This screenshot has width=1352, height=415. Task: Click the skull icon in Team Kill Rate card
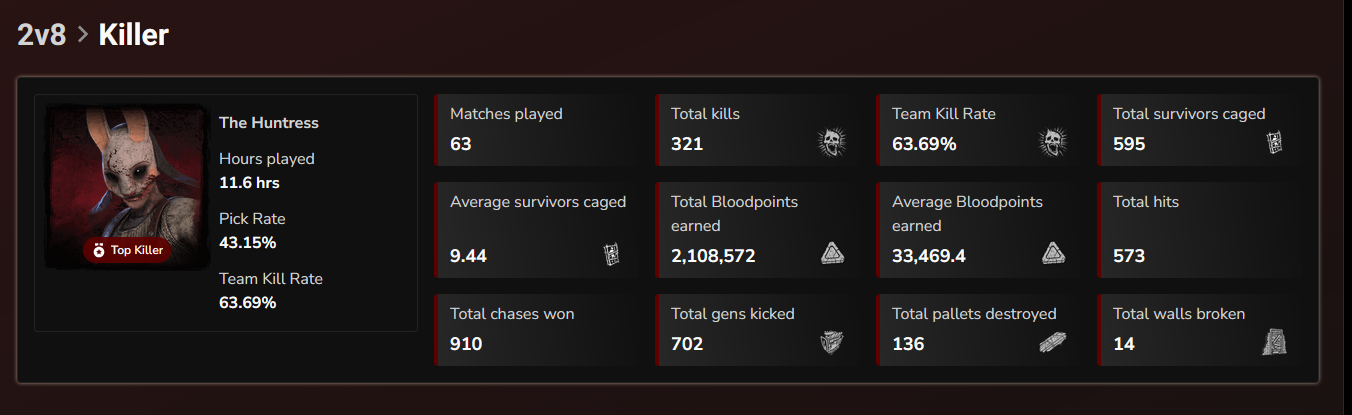pyautogui.click(x=1052, y=142)
